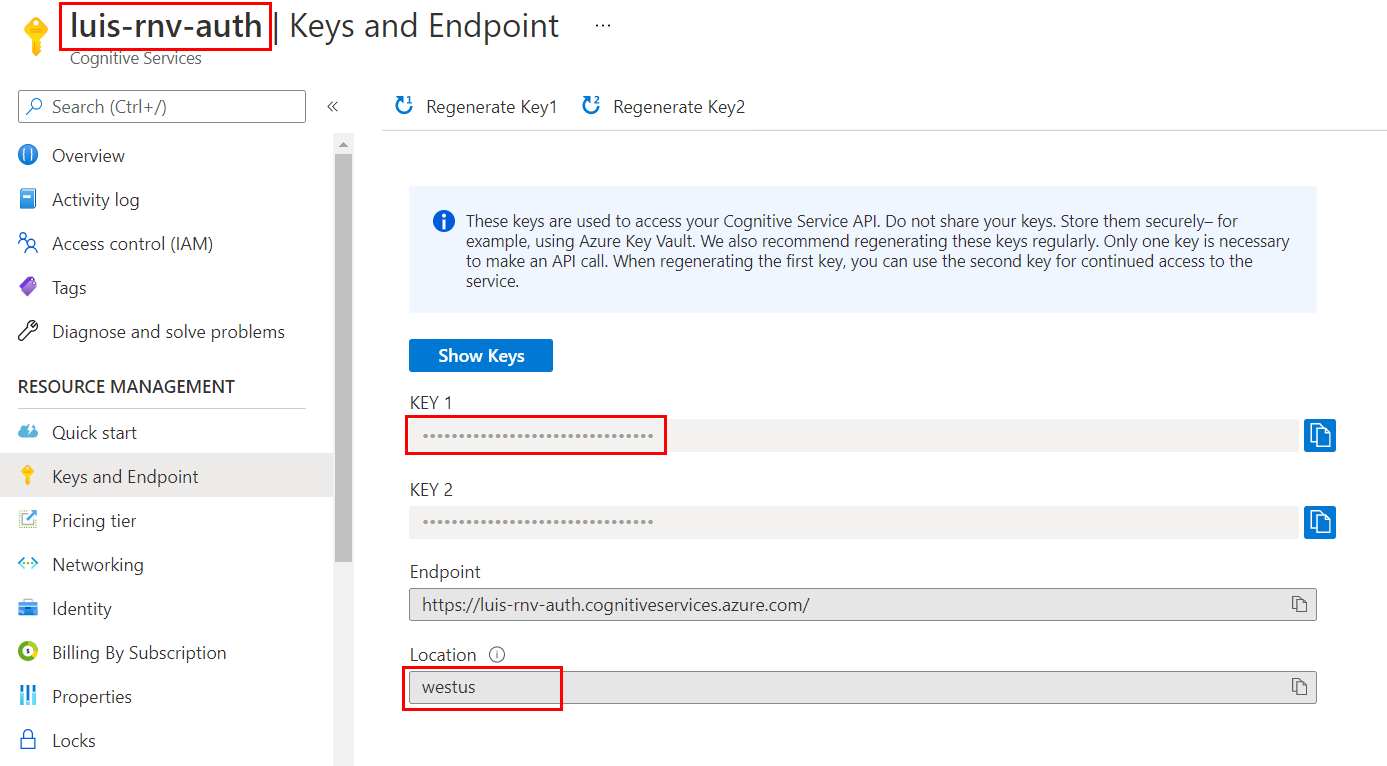Click the Locks padlock icon
The width and height of the screenshot is (1387, 766).
click(x=28, y=740)
